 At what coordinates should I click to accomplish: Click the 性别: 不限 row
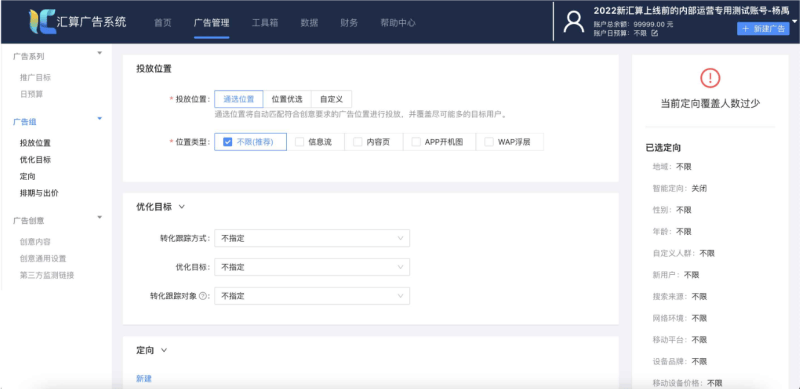coord(672,210)
